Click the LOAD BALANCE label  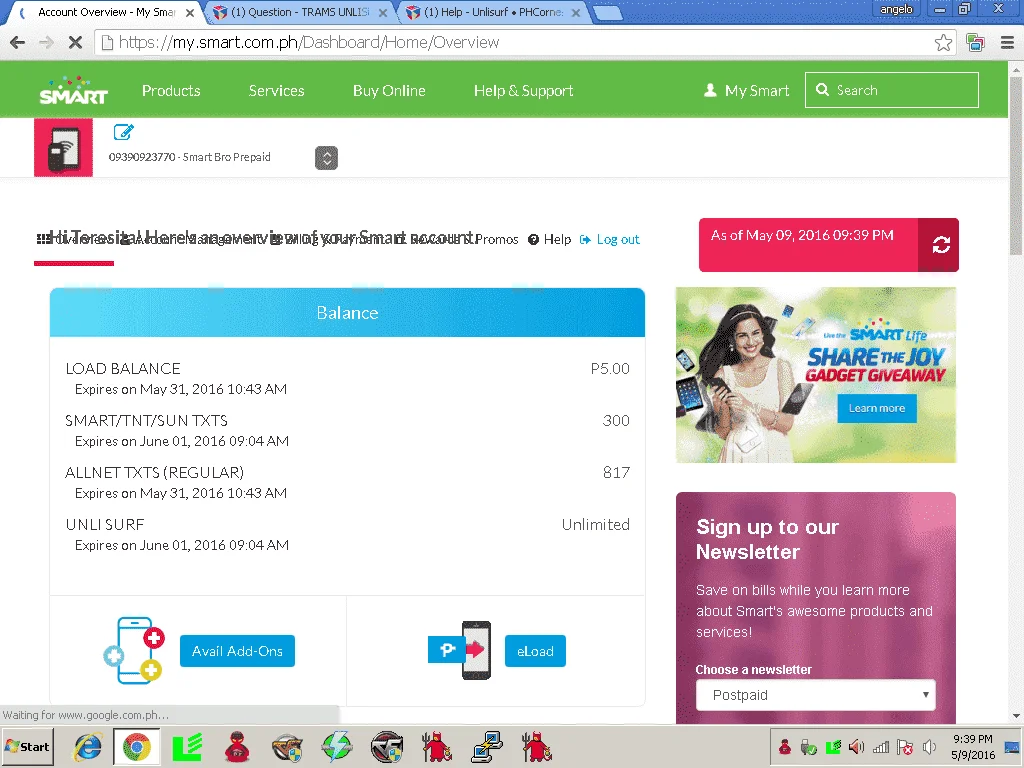tap(123, 368)
